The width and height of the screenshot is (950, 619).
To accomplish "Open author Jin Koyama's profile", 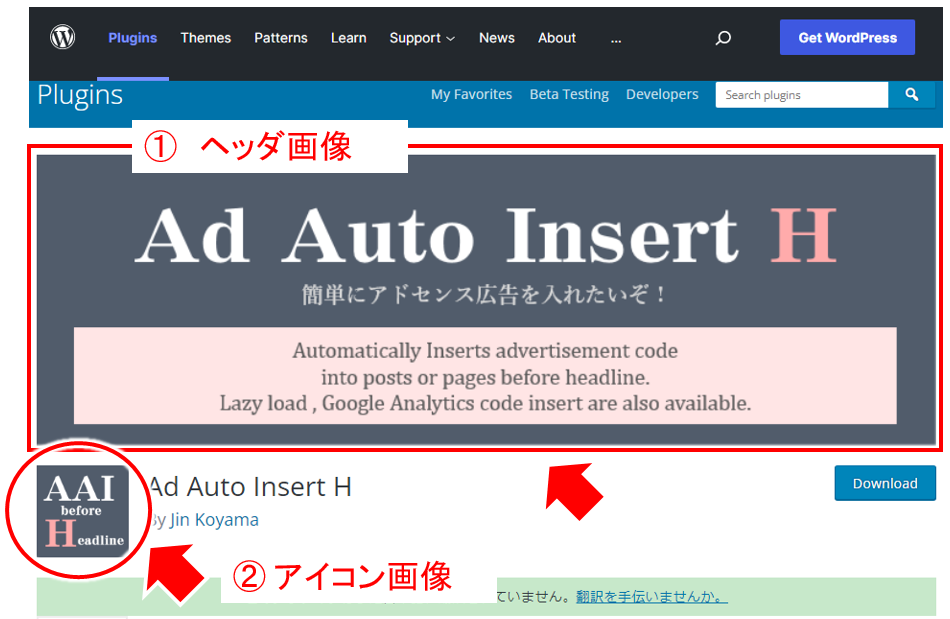I will pos(214,520).
